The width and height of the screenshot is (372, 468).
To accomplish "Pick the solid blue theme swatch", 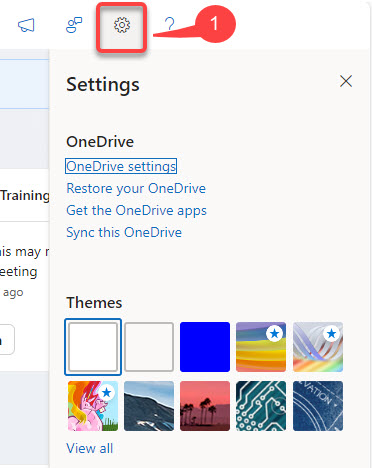I will (x=205, y=347).
